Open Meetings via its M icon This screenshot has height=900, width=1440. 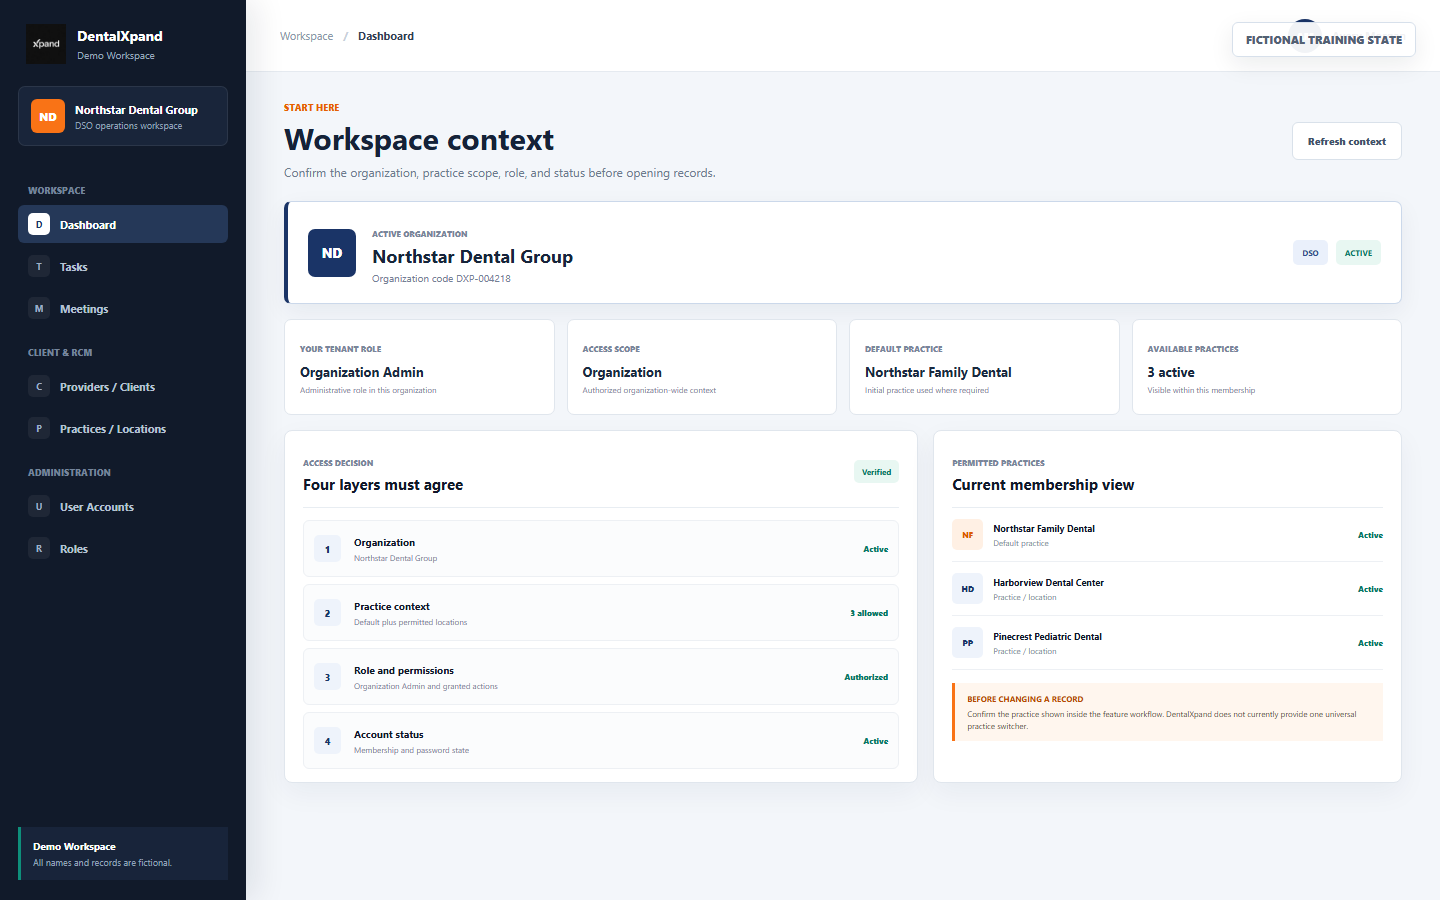[x=39, y=309]
